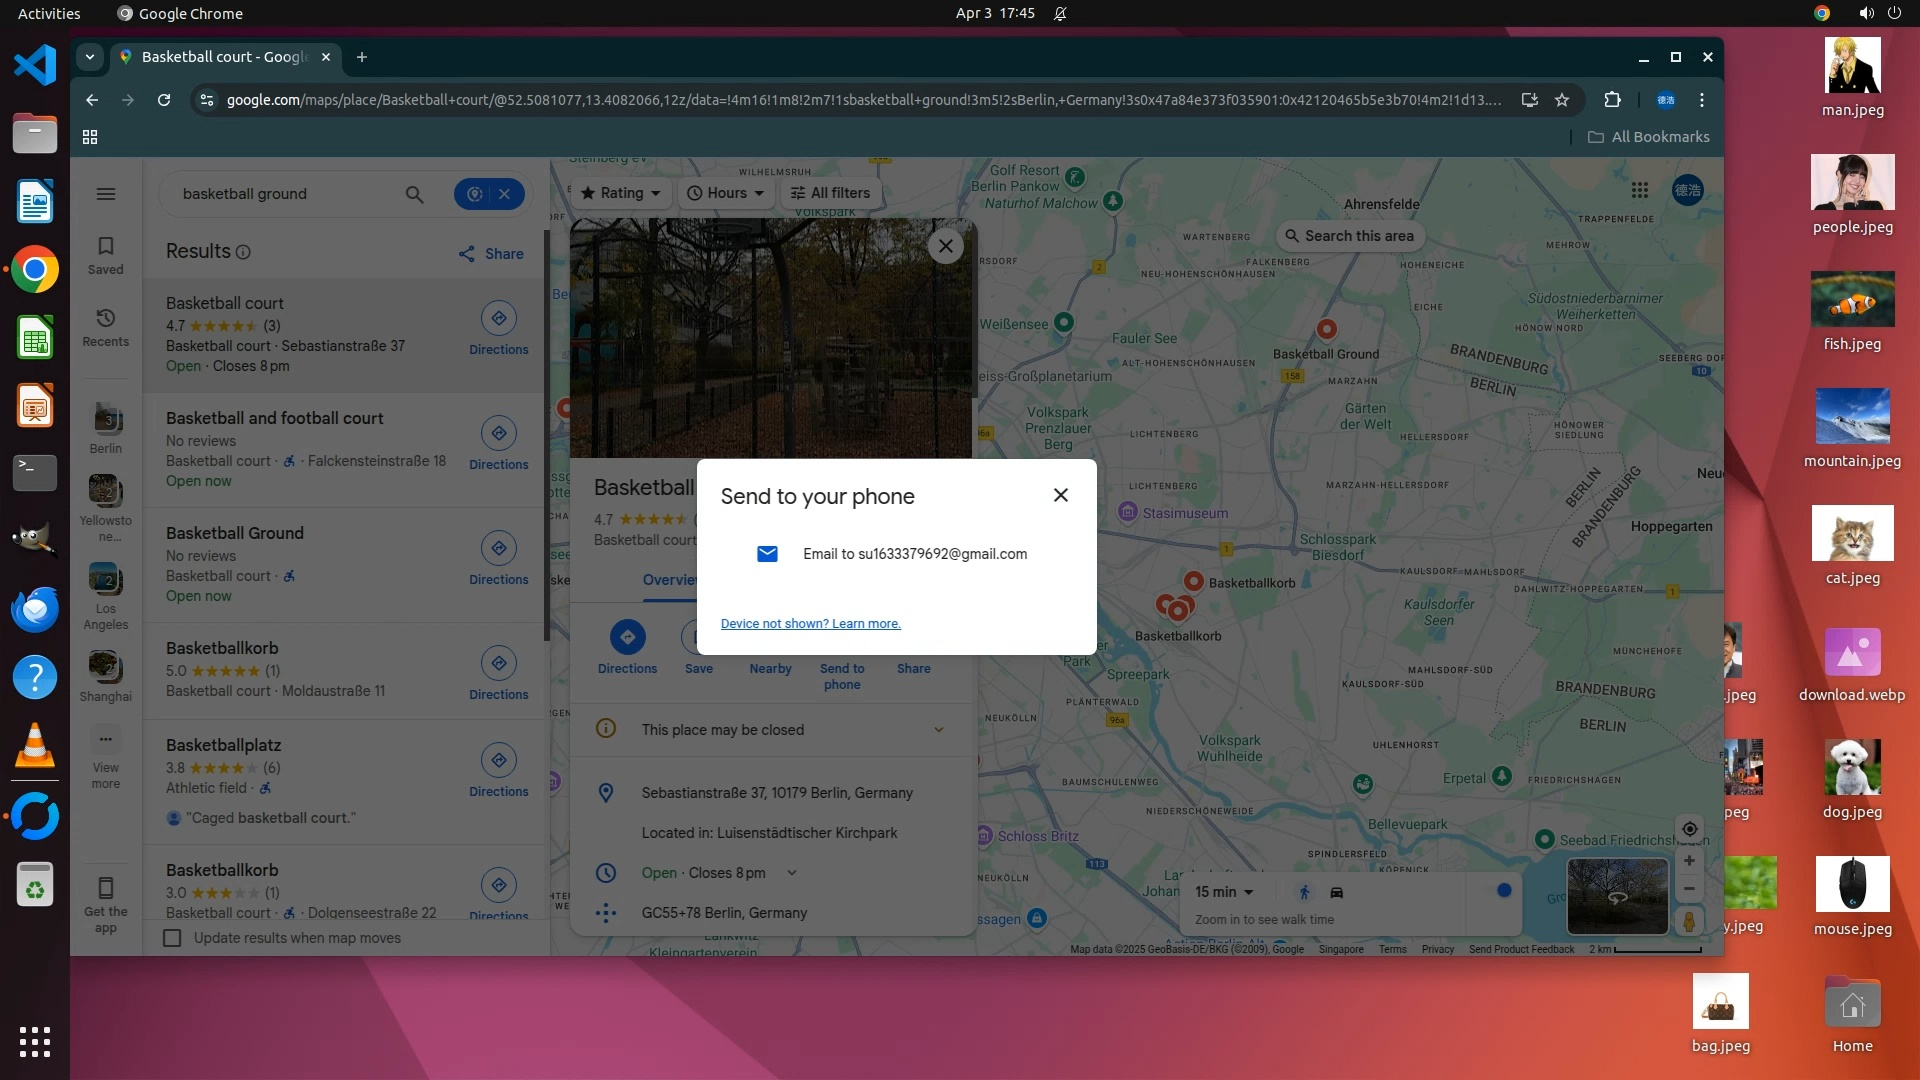This screenshot has height=1080, width=1920.
Task: Select the driving mode car icon
Action: click(x=1336, y=892)
